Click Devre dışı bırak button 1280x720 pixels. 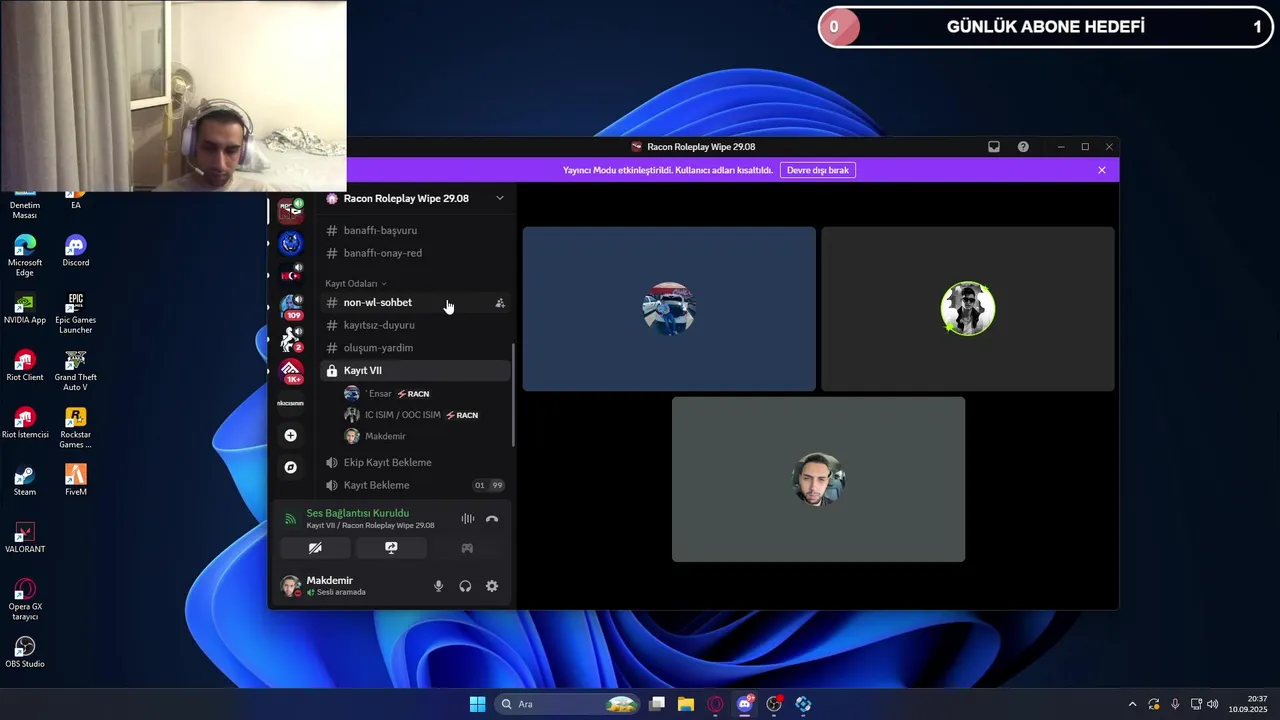pos(818,170)
